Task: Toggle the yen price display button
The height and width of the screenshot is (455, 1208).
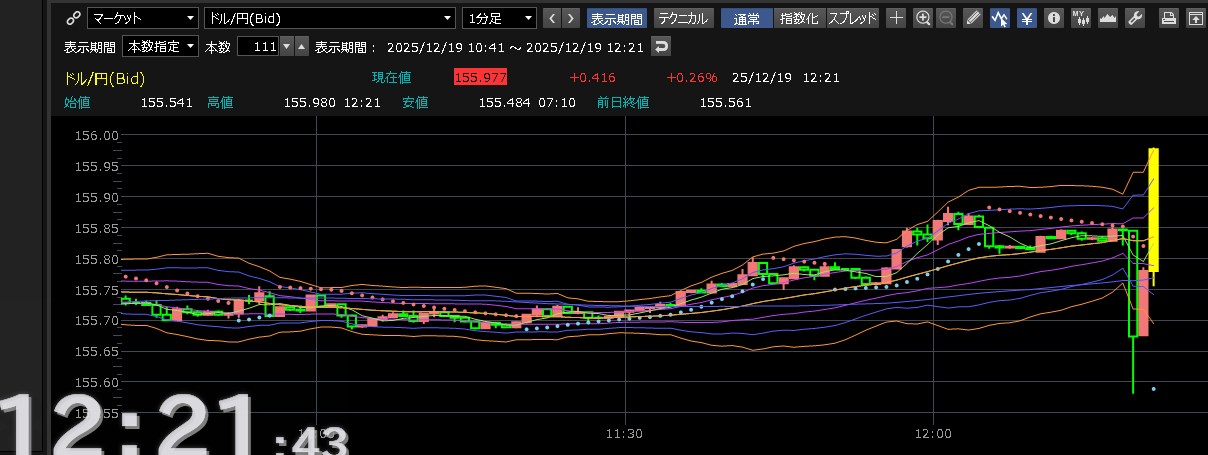Action: coord(1026,18)
